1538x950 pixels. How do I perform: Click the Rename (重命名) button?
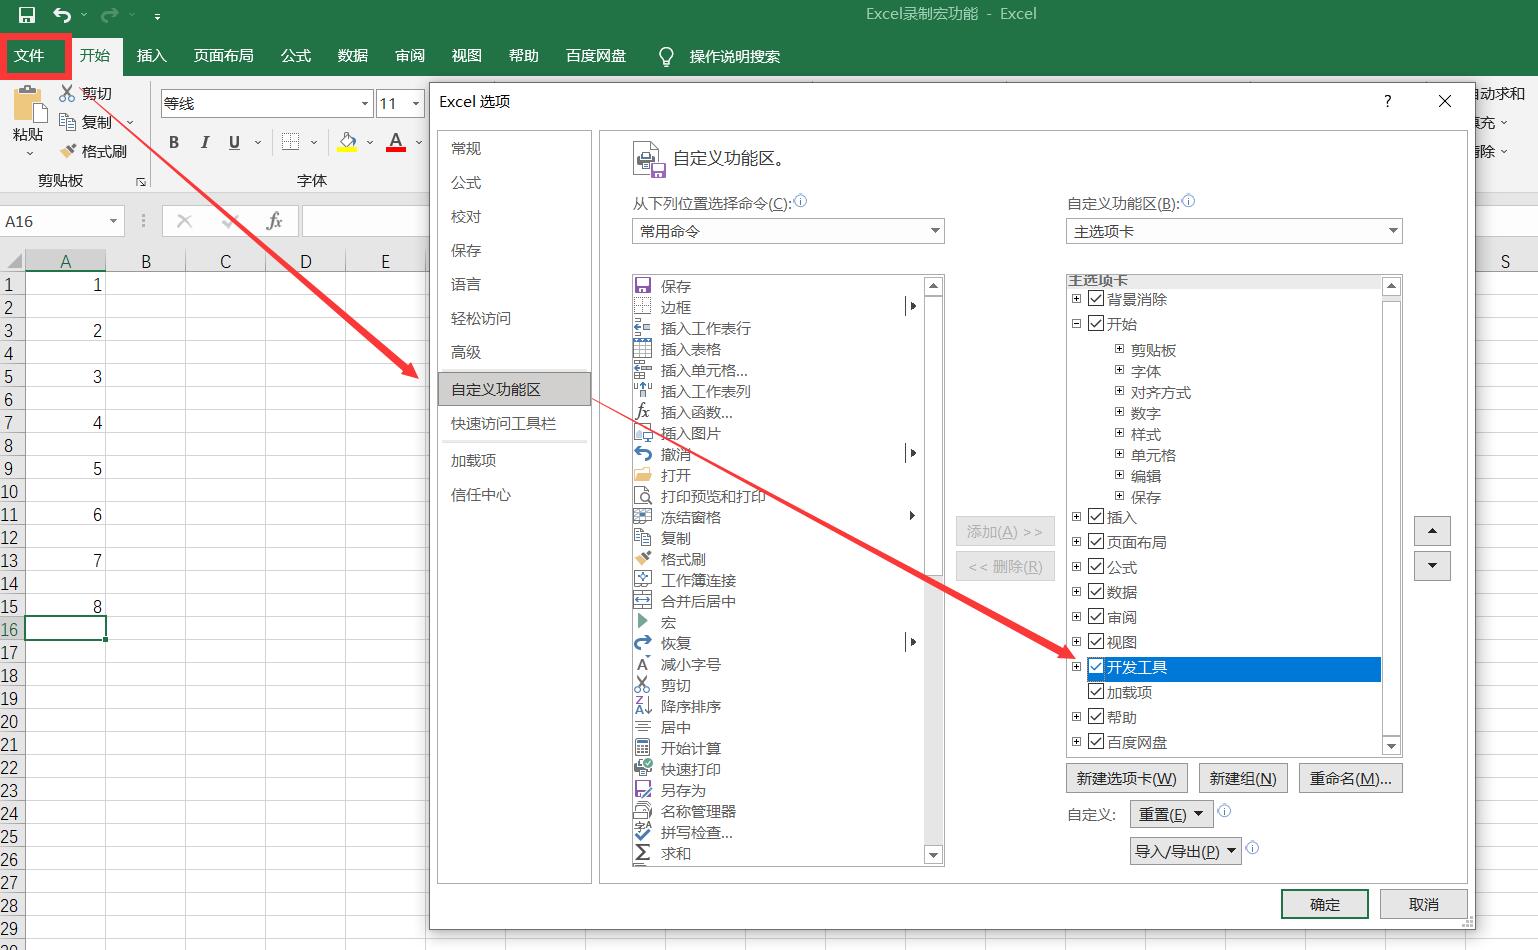[x=1350, y=778]
